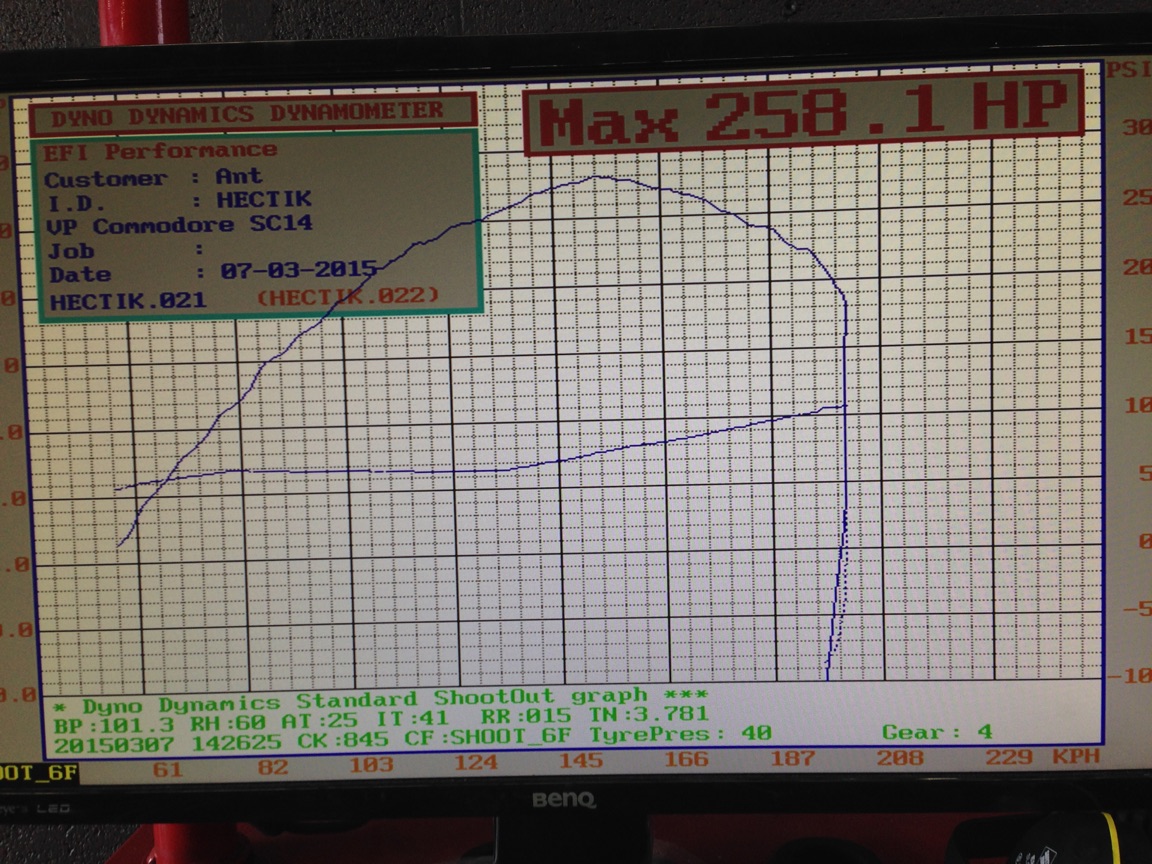1152x864 pixels.
Task: Click the run file name HECTIK.021
Action: [128, 300]
